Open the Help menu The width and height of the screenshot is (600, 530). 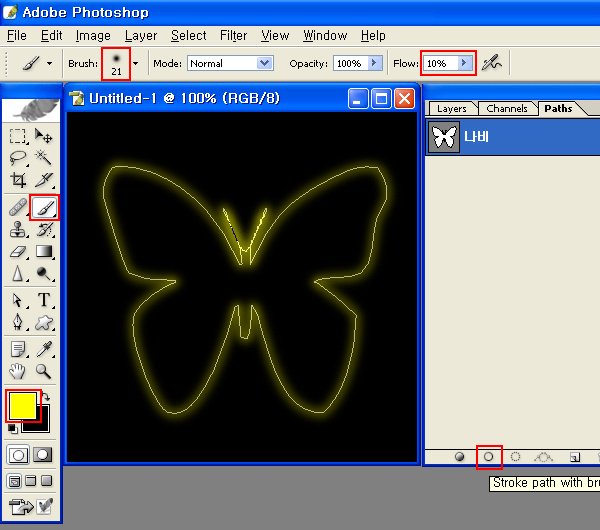pos(373,36)
